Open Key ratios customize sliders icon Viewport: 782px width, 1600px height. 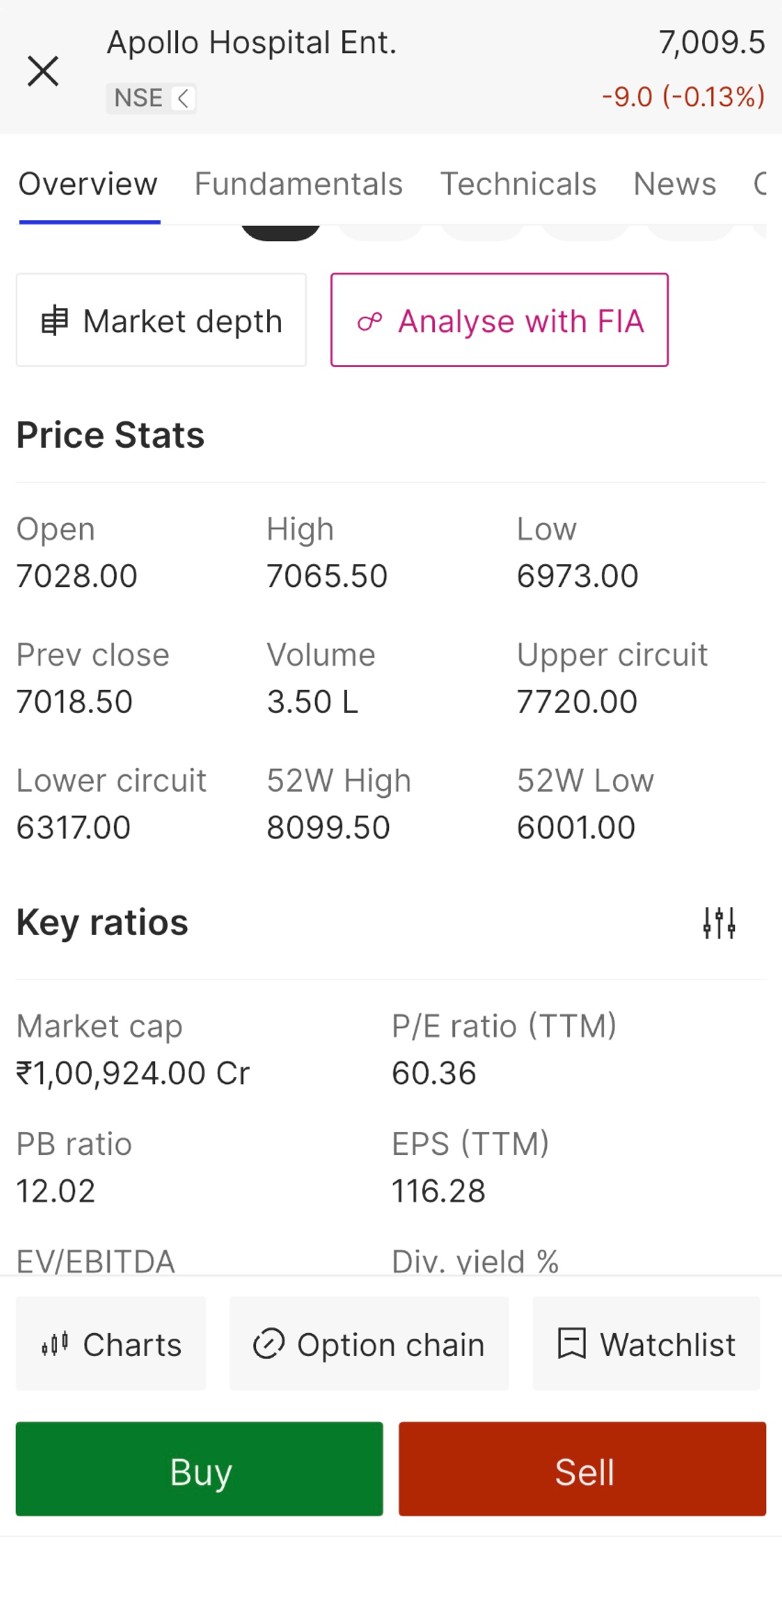pos(719,923)
